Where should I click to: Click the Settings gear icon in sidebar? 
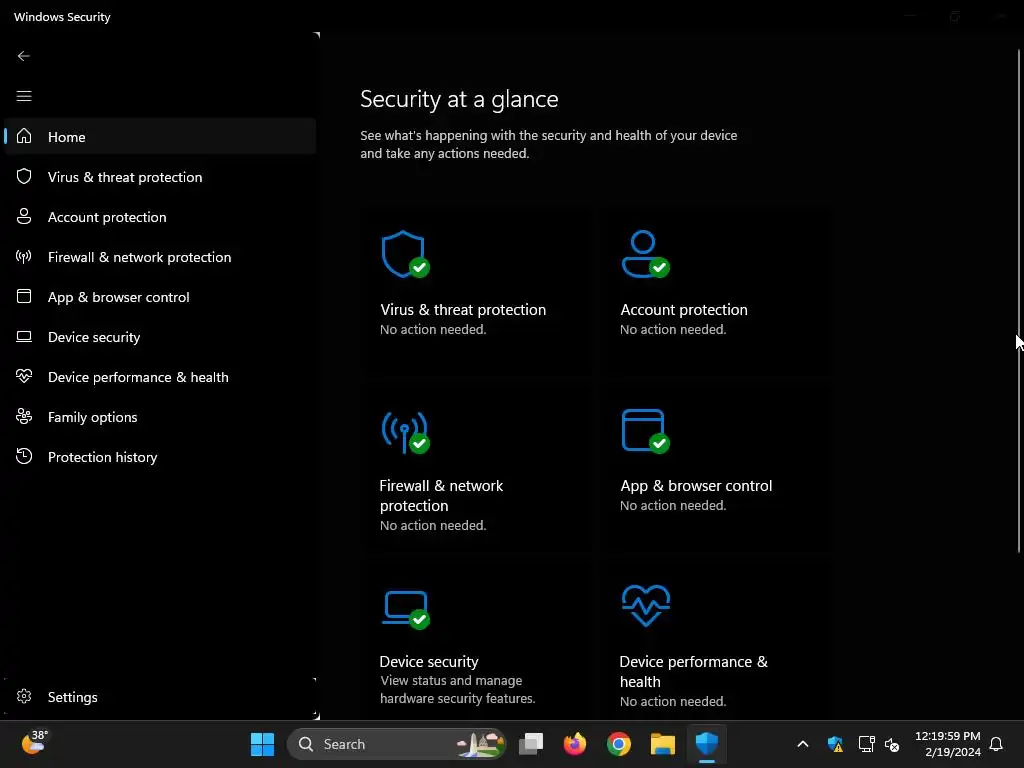24,696
